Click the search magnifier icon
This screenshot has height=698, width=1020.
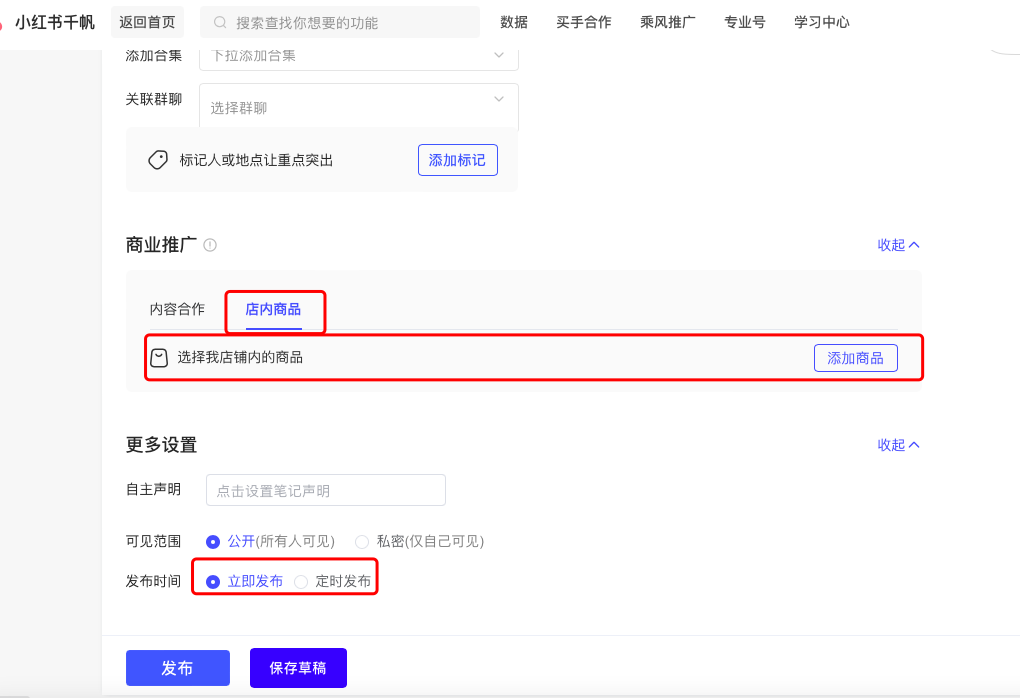[221, 23]
